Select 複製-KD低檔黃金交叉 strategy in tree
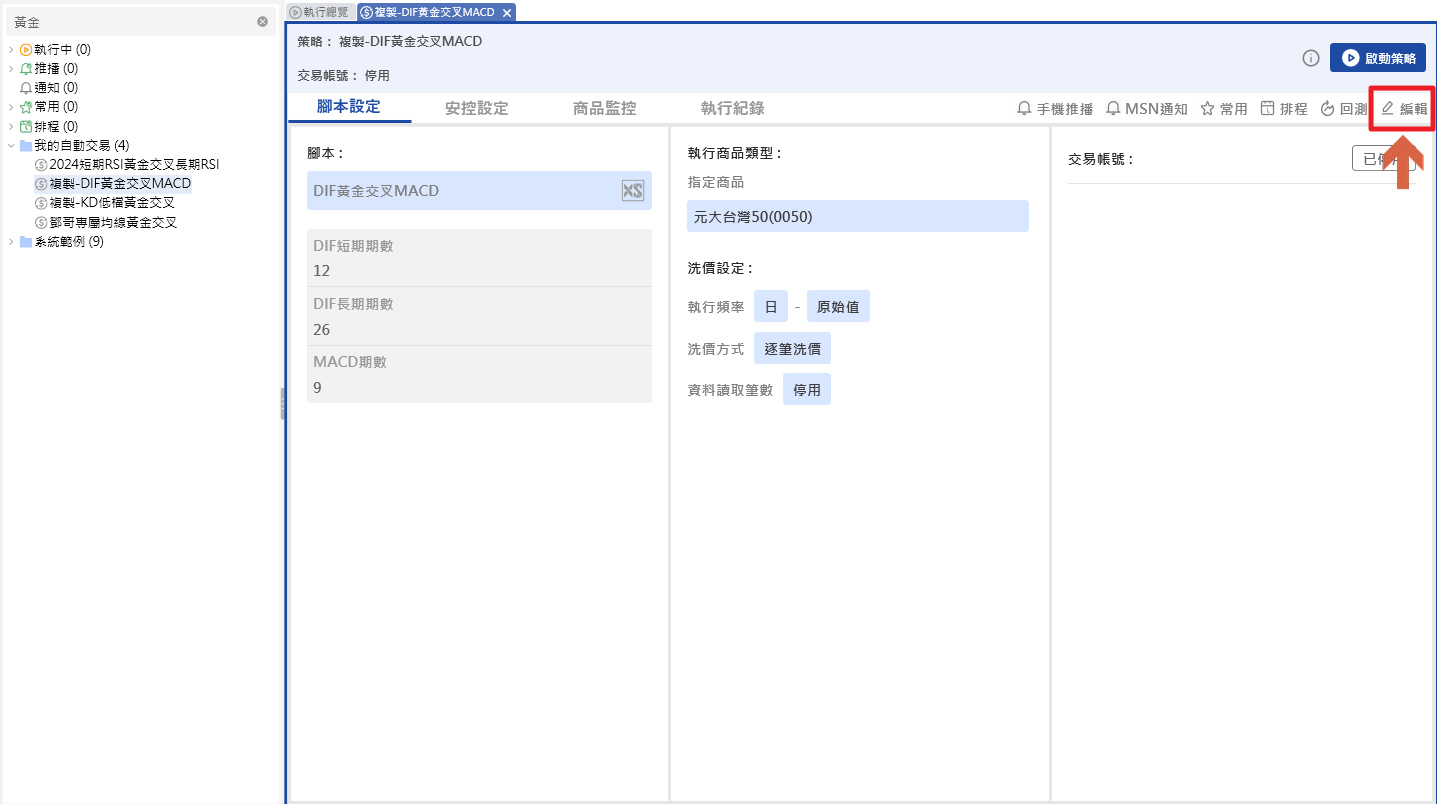Image resolution: width=1437 pixels, height=804 pixels. click(112, 203)
